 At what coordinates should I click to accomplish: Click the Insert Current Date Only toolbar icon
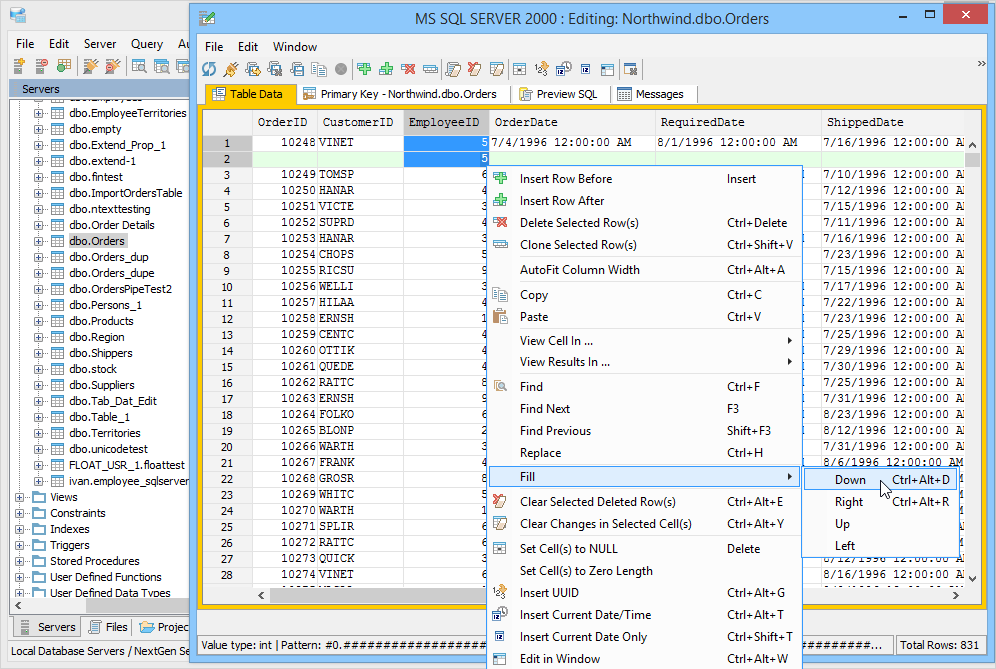pos(586,69)
